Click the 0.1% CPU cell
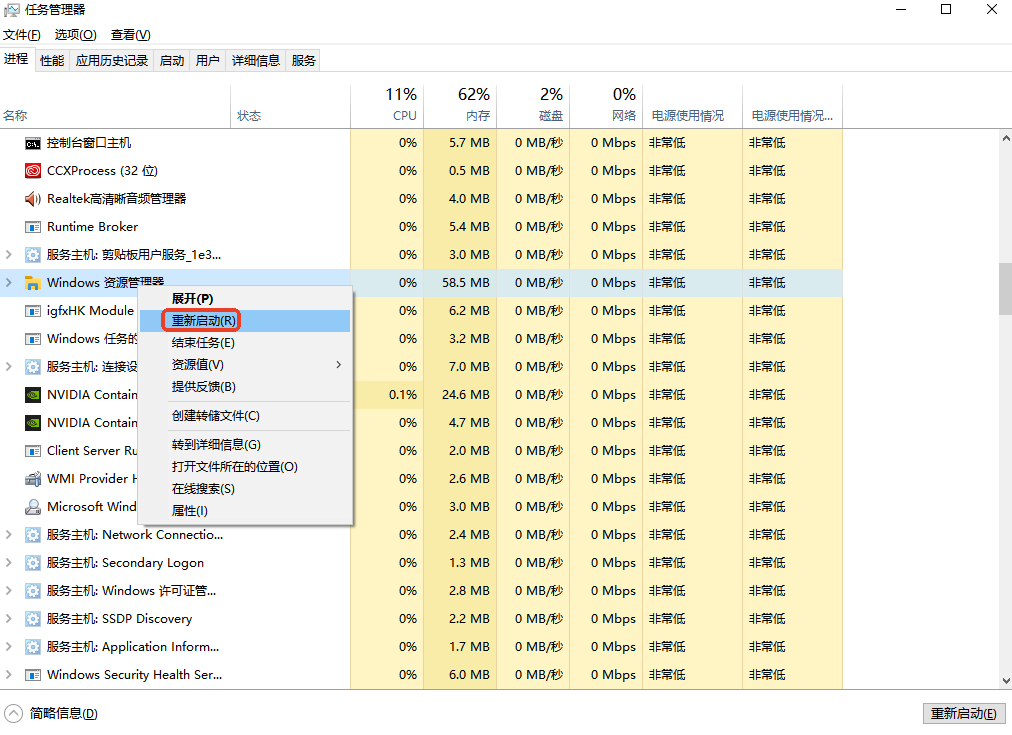 pos(387,395)
